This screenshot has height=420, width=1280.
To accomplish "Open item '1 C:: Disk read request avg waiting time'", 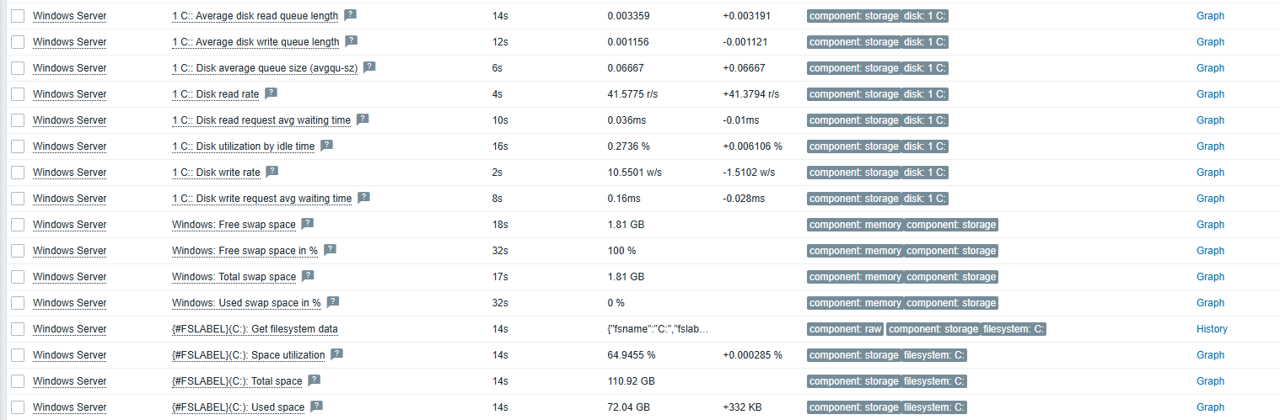I will 261,120.
